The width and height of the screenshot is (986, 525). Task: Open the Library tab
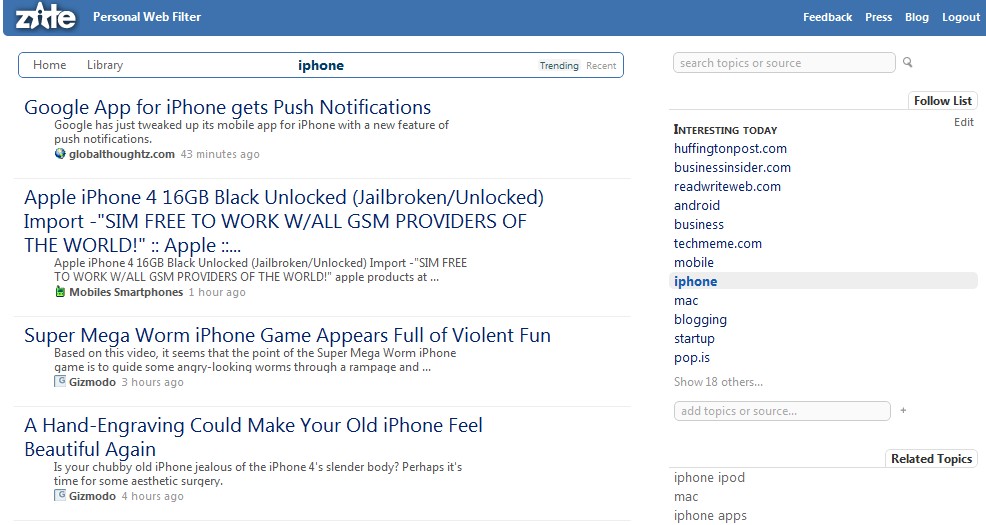point(105,65)
